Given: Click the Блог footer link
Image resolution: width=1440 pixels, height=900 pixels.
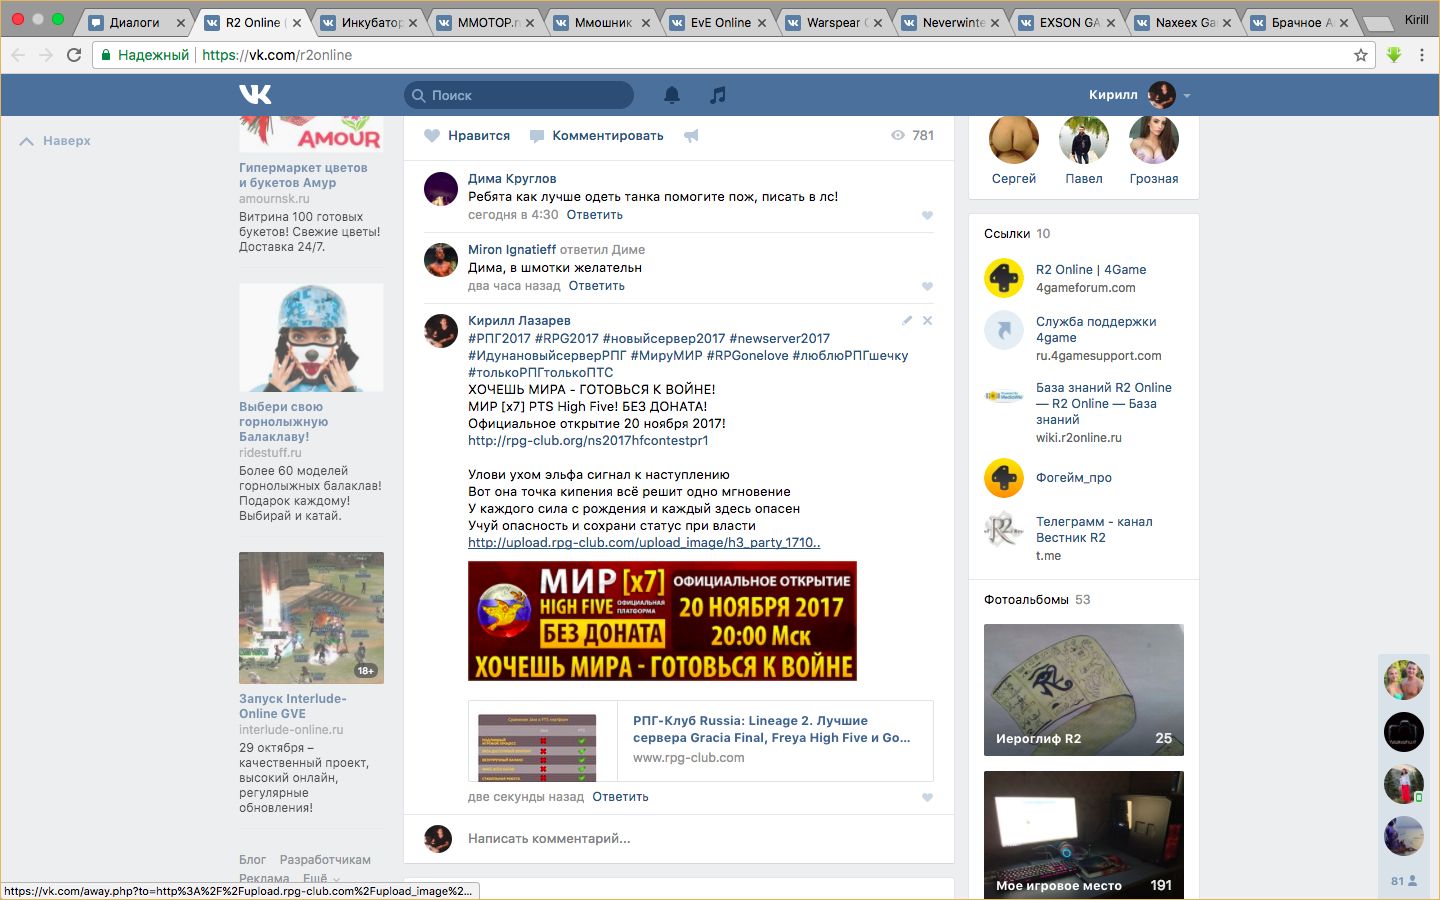Looking at the screenshot, I should tap(252, 860).
